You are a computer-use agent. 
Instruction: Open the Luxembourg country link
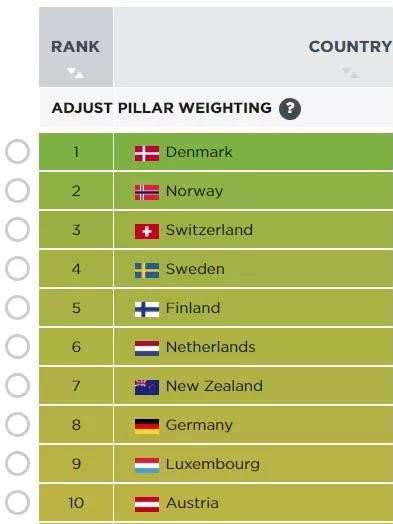213,464
